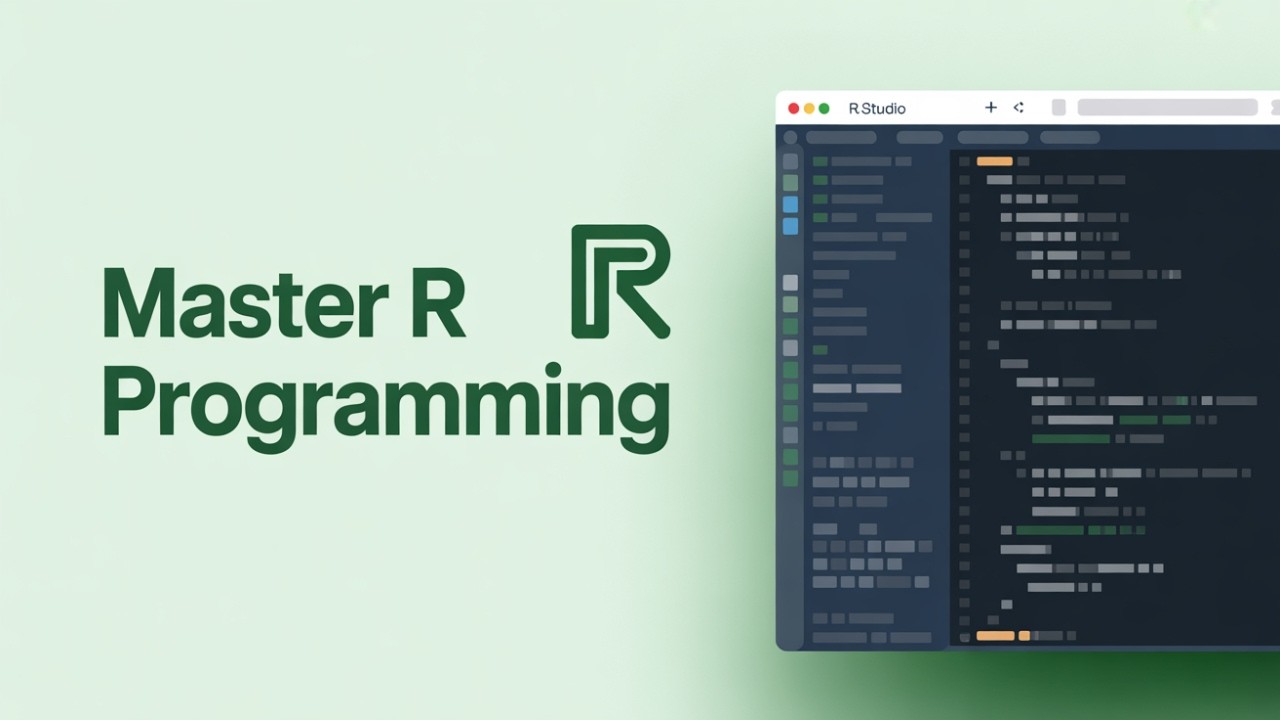1280x720 pixels.
Task: Minimize R Studio using the yellow button
Action: [809, 108]
